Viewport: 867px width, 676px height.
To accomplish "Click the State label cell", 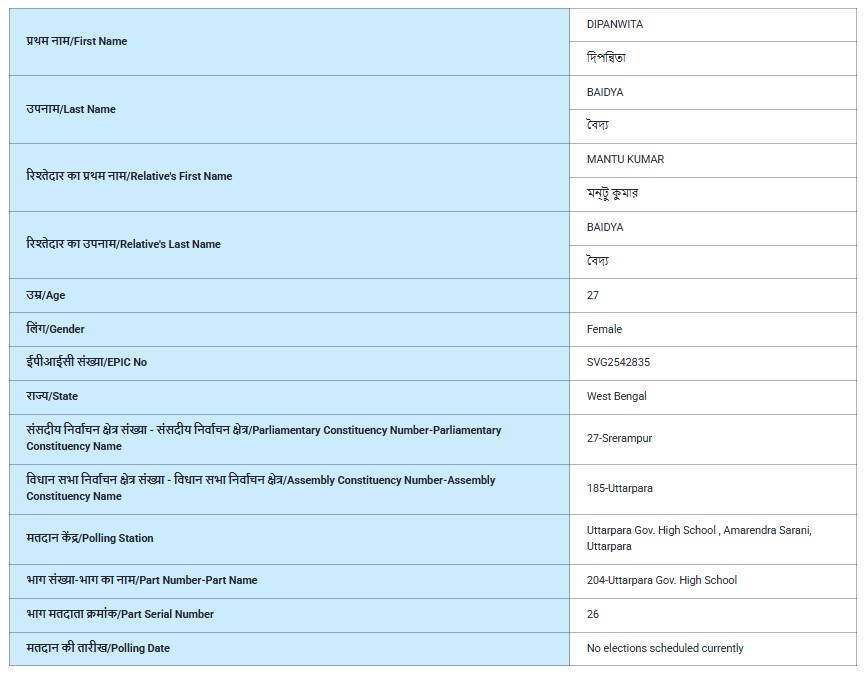I will pos(52,396).
